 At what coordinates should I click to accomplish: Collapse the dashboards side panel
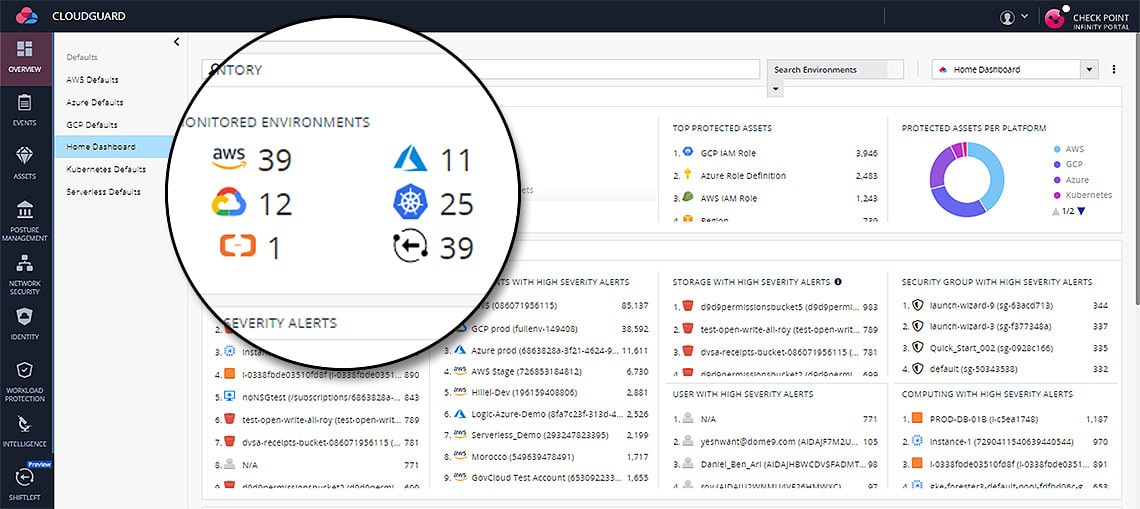coord(177,42)
